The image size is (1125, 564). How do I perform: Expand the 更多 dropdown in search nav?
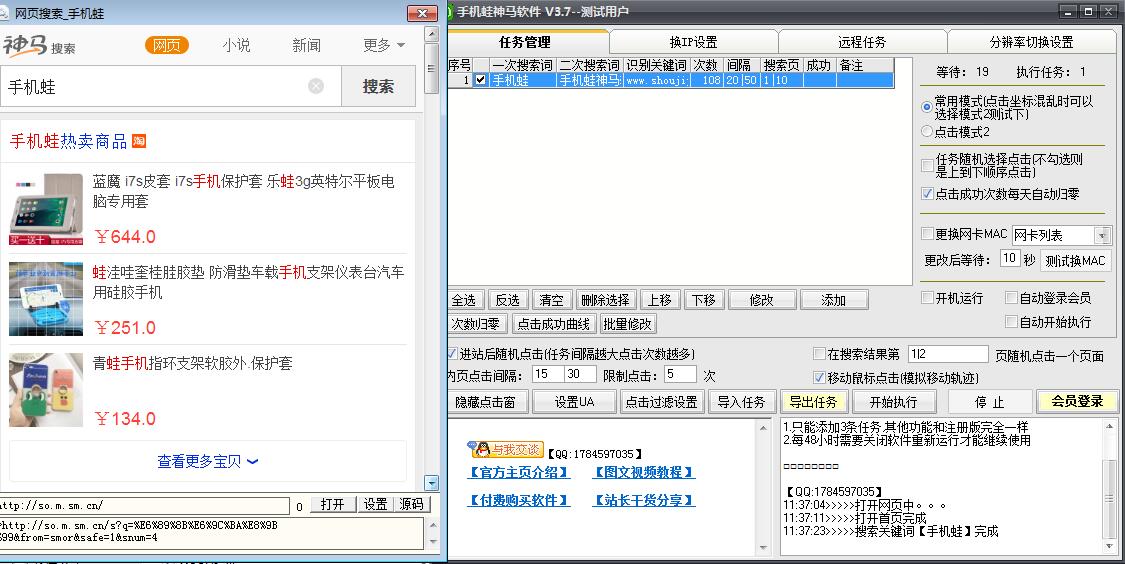tap(384, 45)
